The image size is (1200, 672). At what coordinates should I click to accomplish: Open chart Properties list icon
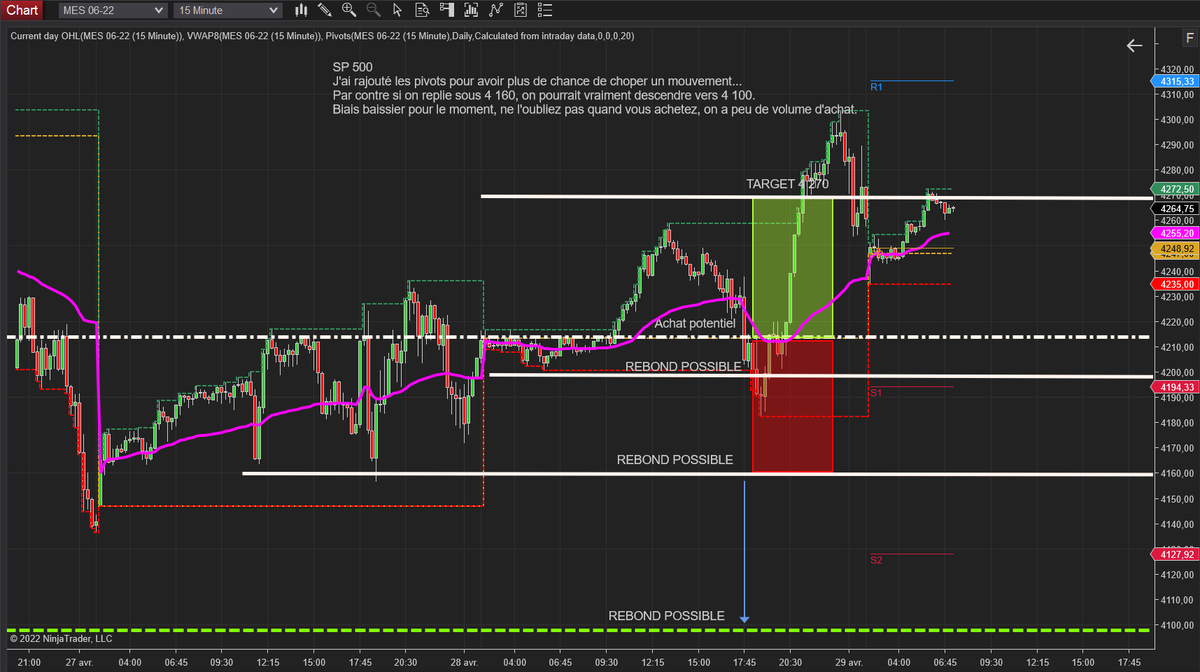coord(543,10)
